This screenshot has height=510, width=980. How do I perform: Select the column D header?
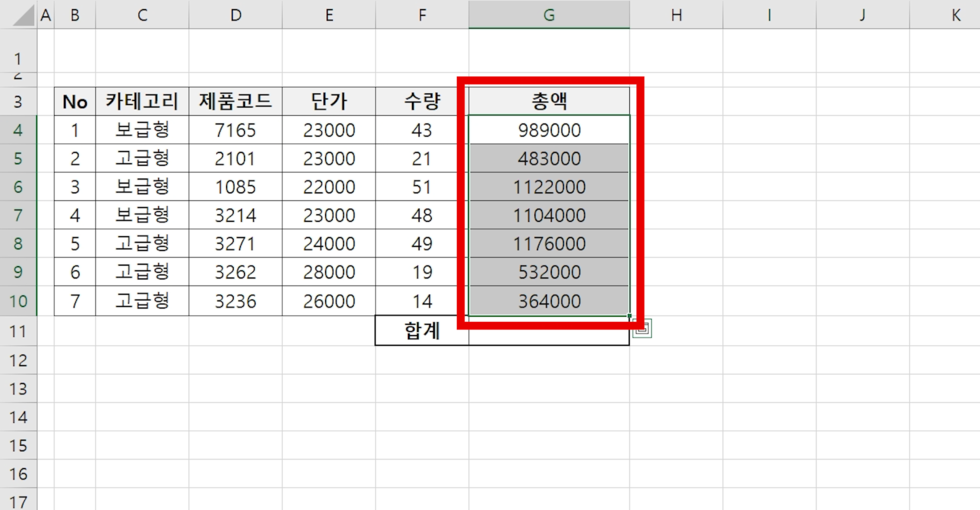pos(235,15)
